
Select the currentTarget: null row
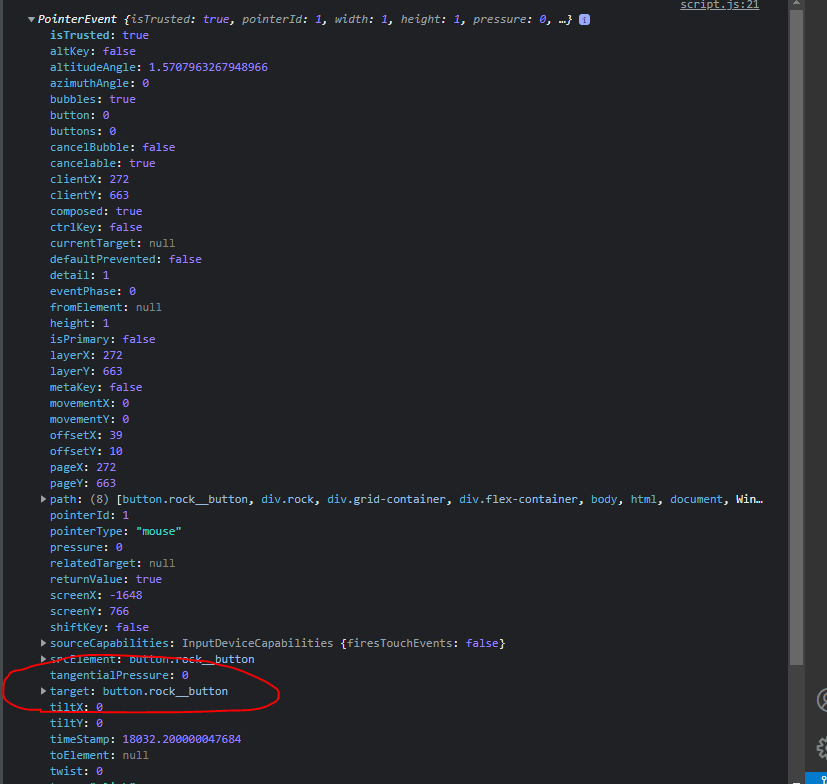[112, 243]
